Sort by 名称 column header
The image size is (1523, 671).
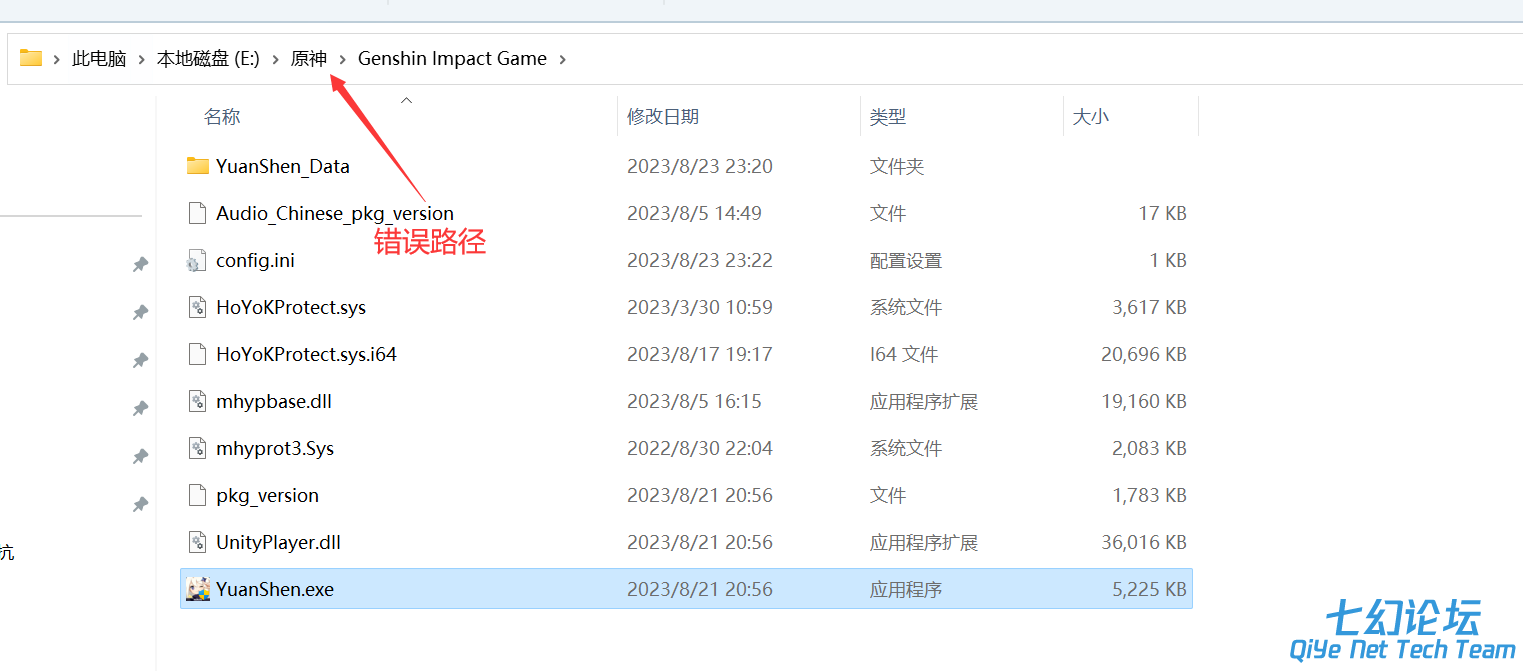click(x=222, y=117)
